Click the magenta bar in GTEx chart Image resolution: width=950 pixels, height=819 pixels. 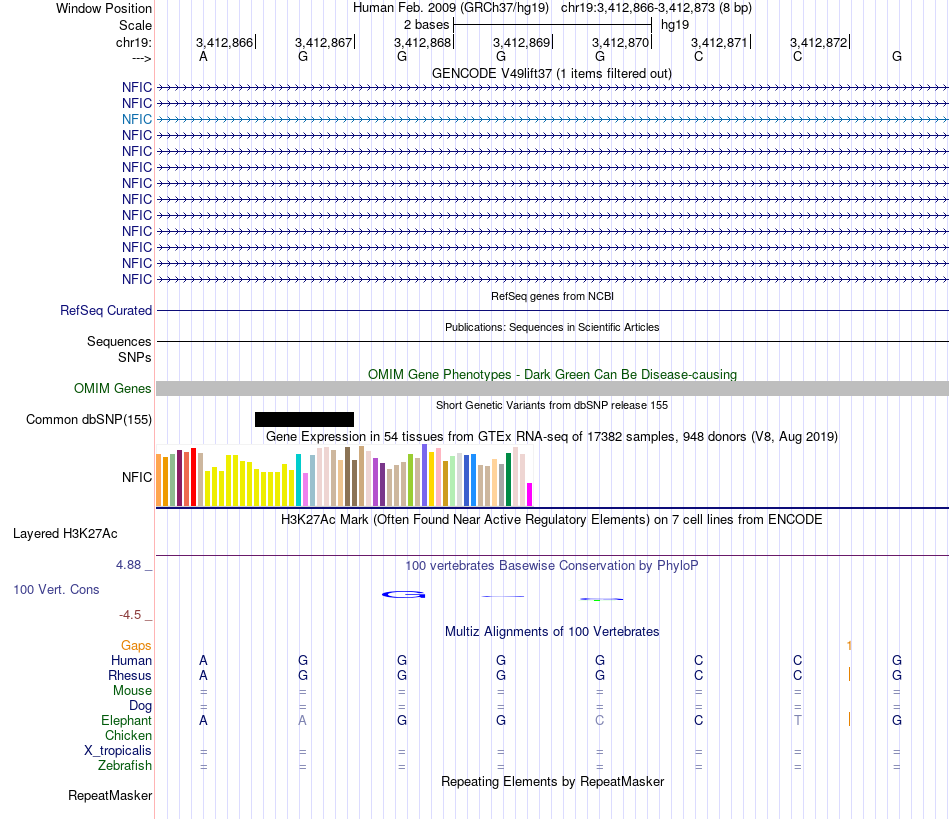530,494
